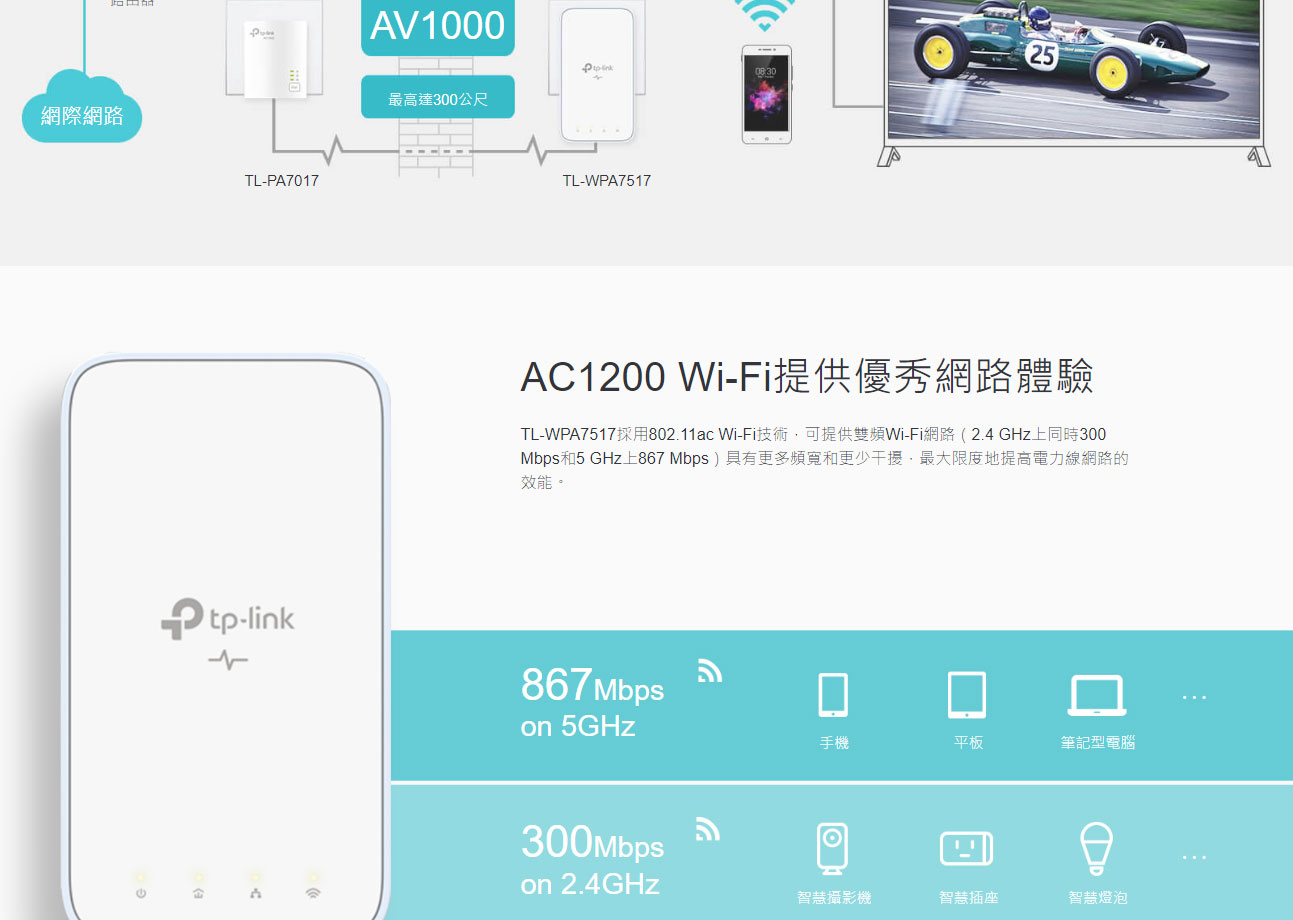The width and height of the screenshot is (1293, 920).
Task: Select the tablet icon labeled 平板
Action: (967, 695)
